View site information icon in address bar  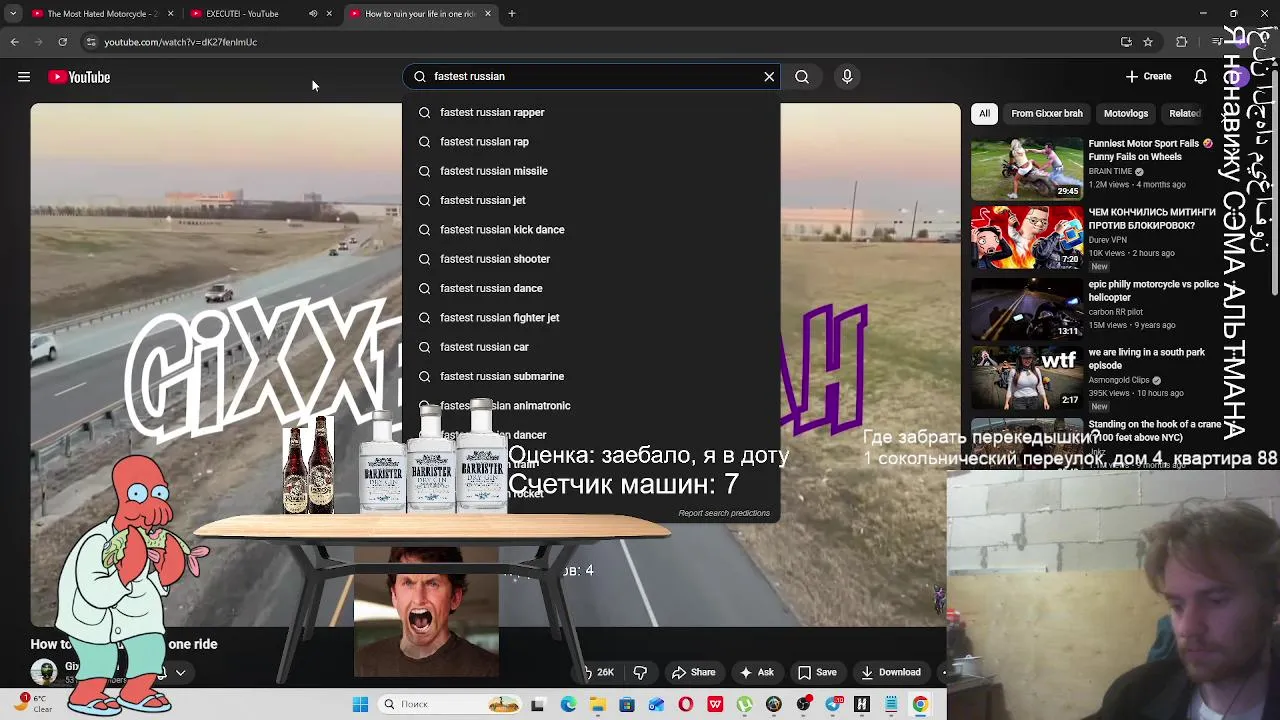(91, 42)
